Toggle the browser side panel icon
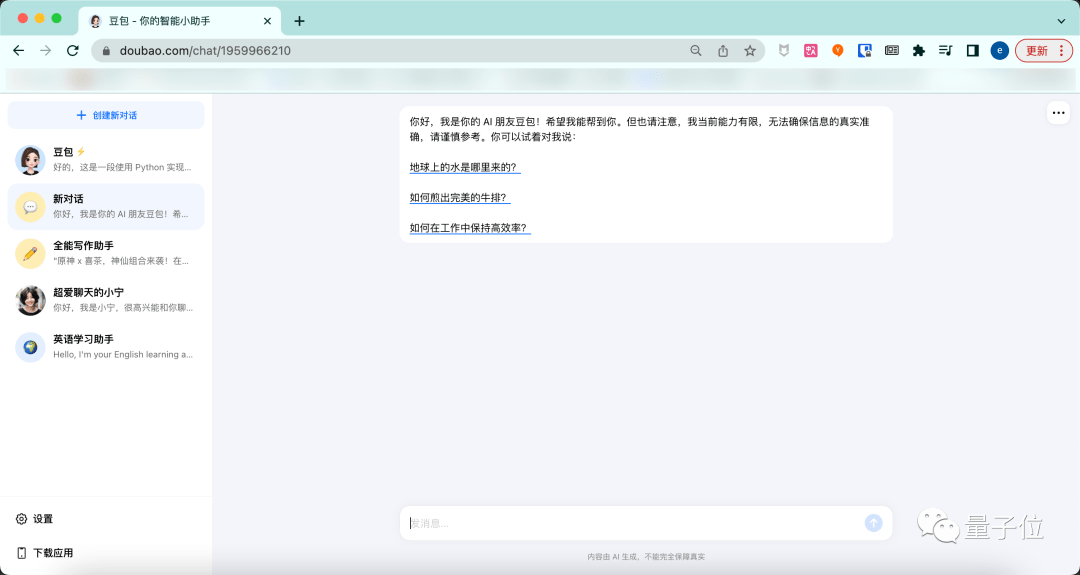 click(973, 51)
